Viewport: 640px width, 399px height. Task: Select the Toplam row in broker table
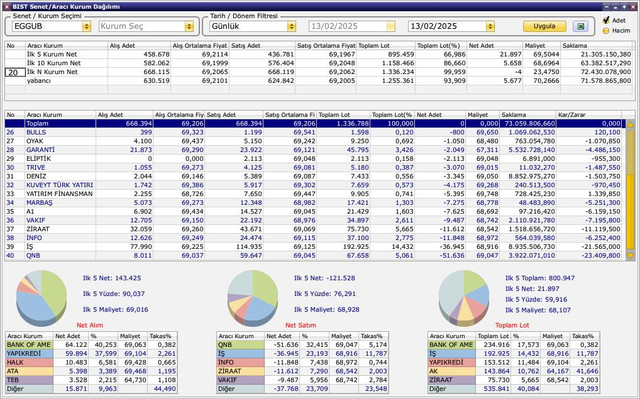click(x=314, y=124)
